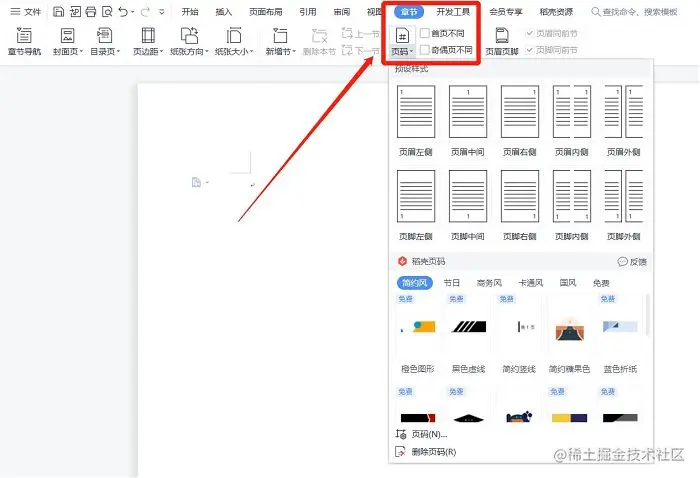Open the Undo history dropdown arrow
The height and width of the screenshot is (478, 700).
click(x=133, y=12)
